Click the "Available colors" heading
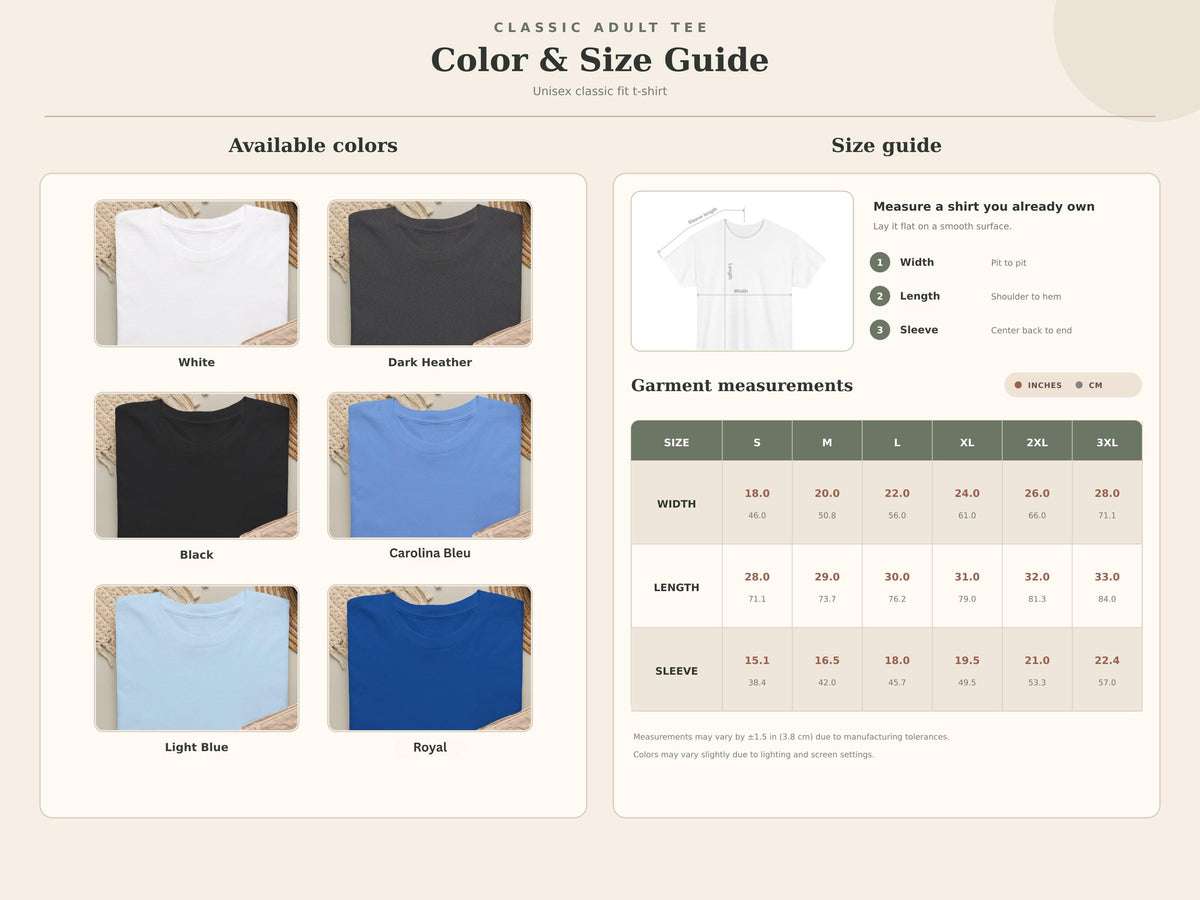This screenshot has width=1200, height=900. pos(313,146)
